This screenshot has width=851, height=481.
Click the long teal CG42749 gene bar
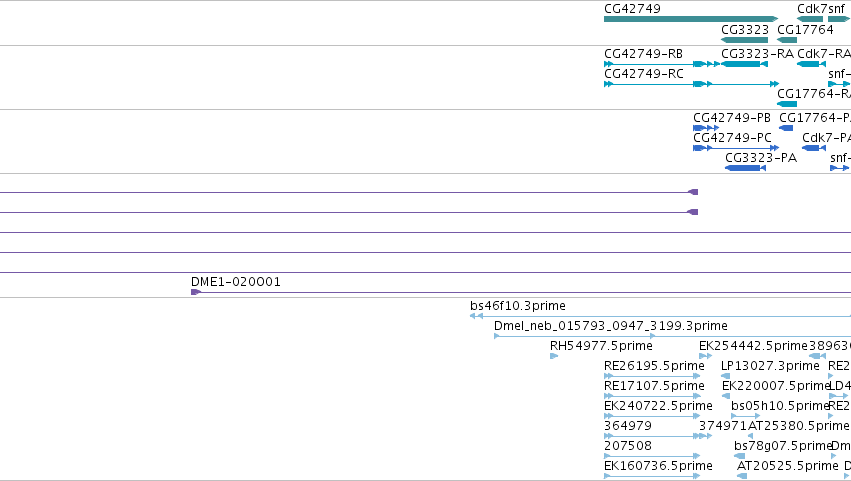[x=691, y=19]
